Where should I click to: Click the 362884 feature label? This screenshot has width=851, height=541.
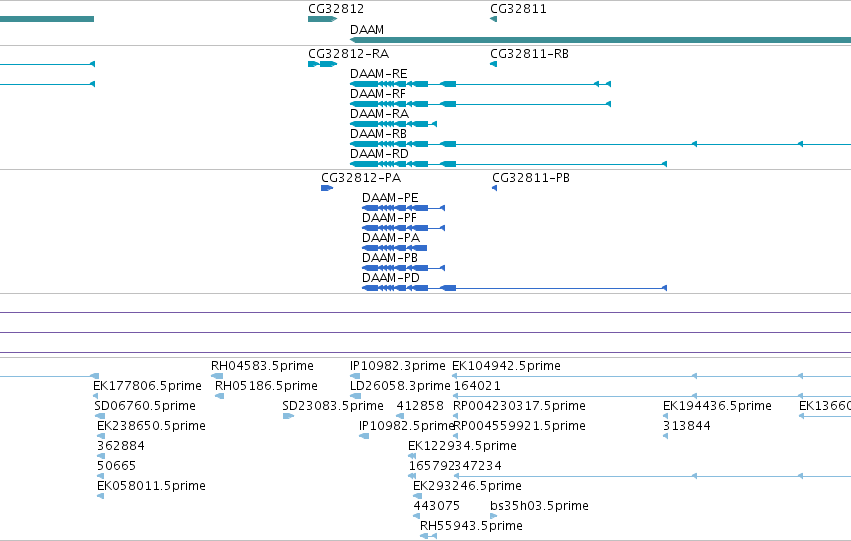(120, 447)
